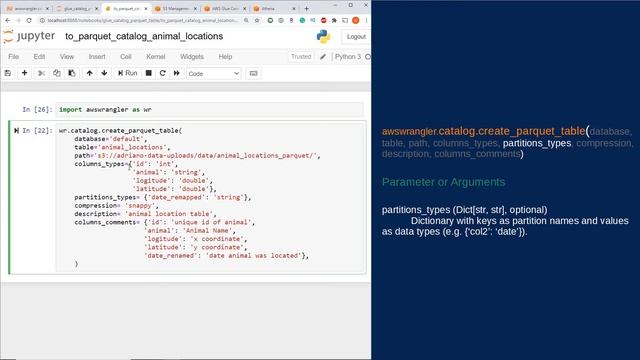Image resolution: width=640 pixels, height=360 pixels.
Task: Move selected cell down
Action: point(104,73)
